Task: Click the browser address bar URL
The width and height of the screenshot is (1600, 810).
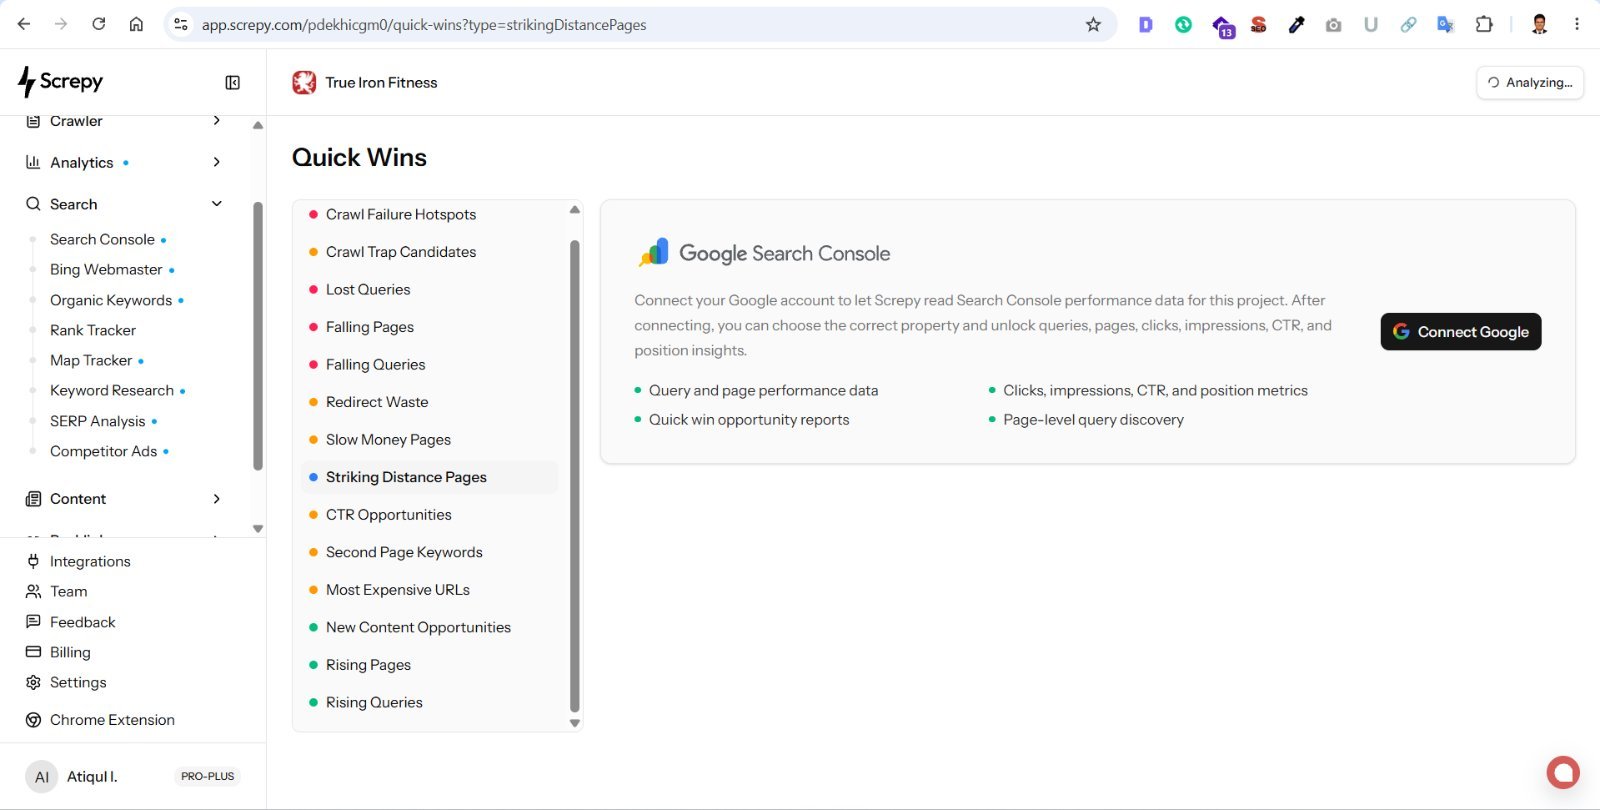Action: coord(424,25)
